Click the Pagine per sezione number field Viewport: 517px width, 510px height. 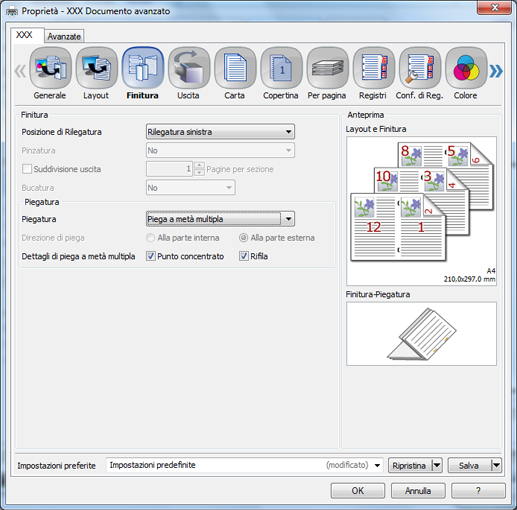(x=169, y=169)
